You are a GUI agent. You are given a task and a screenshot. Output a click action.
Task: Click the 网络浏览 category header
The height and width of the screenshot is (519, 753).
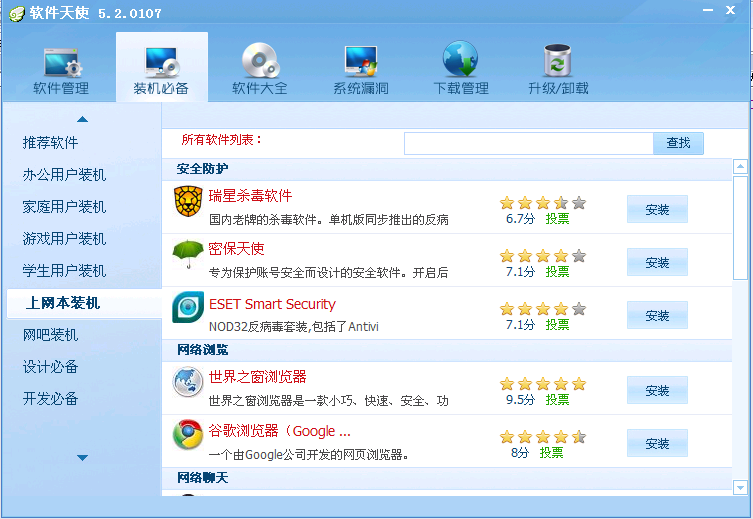pos(202,350)
